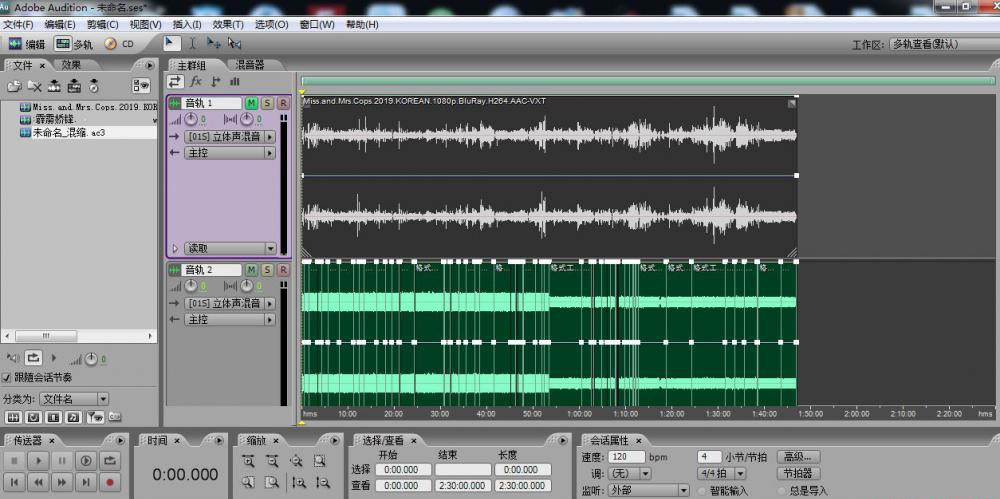This screenshot has height=499, width=1000.
Task: Click volume knob of 音轨 1
Action: [x=191, y=119]
